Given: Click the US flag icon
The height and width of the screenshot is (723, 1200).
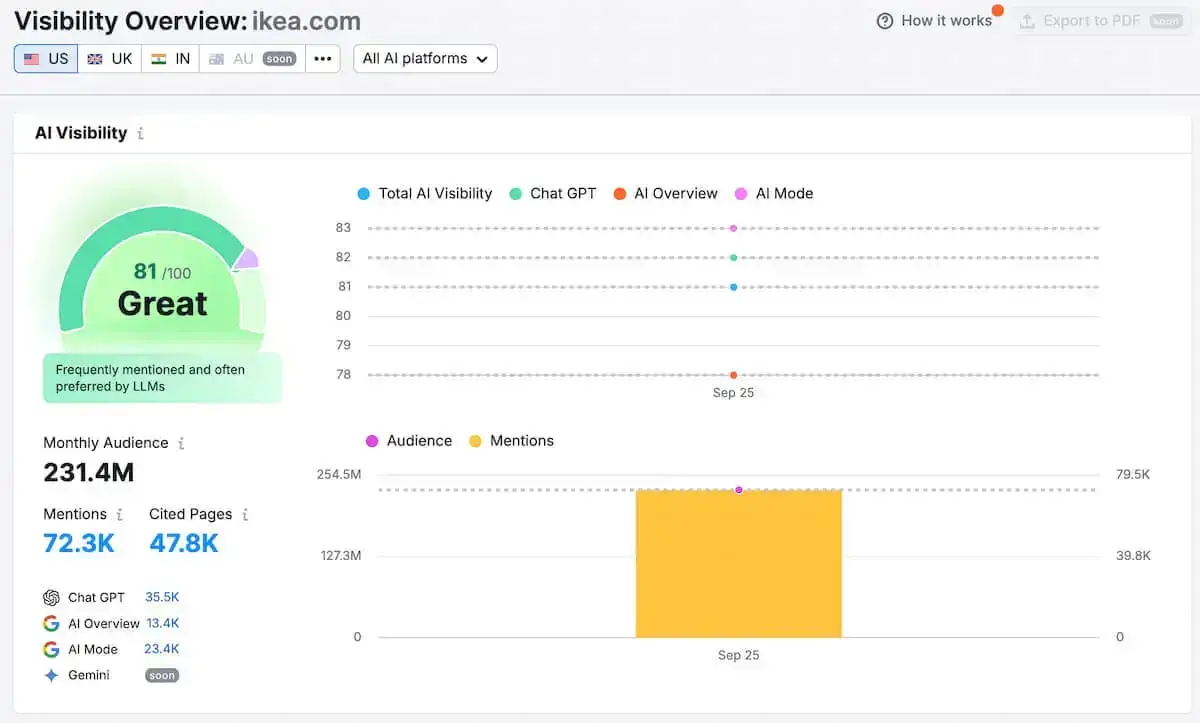Looking at the screenshot, I should point(31,58).
